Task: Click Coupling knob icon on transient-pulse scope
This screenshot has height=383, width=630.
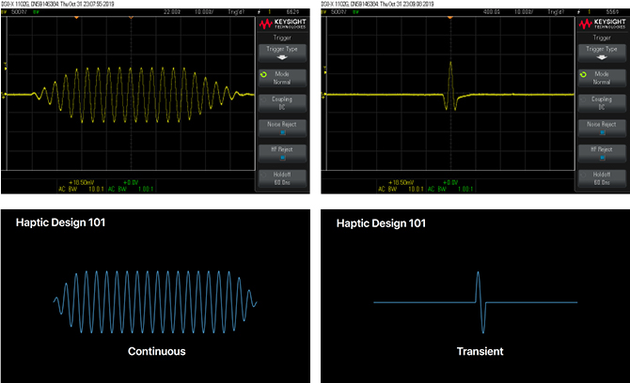Action: [x=583, y=99]
